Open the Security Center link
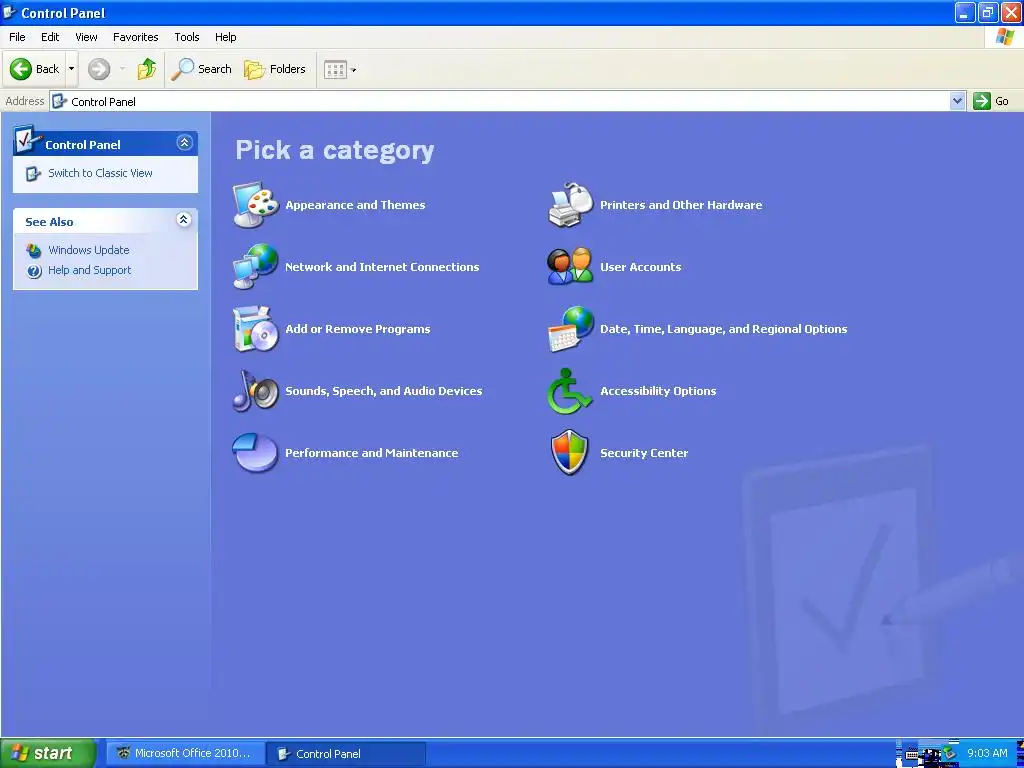This screenshot has width=1024, height=768. click(x=644, y=453)
